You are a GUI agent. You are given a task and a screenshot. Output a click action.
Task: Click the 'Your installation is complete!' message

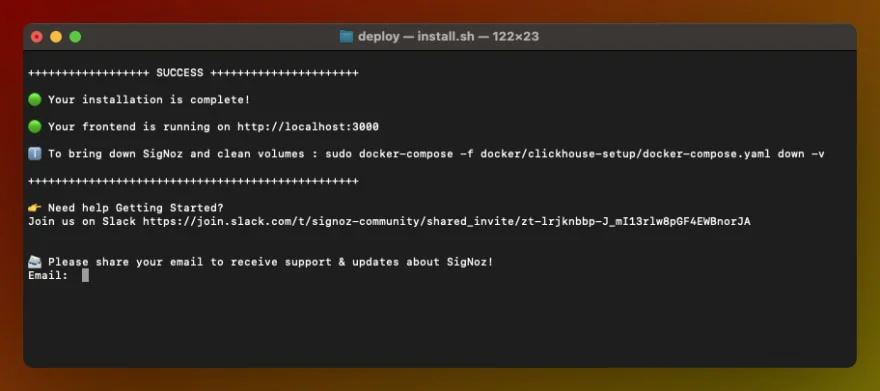click(149, 100)
